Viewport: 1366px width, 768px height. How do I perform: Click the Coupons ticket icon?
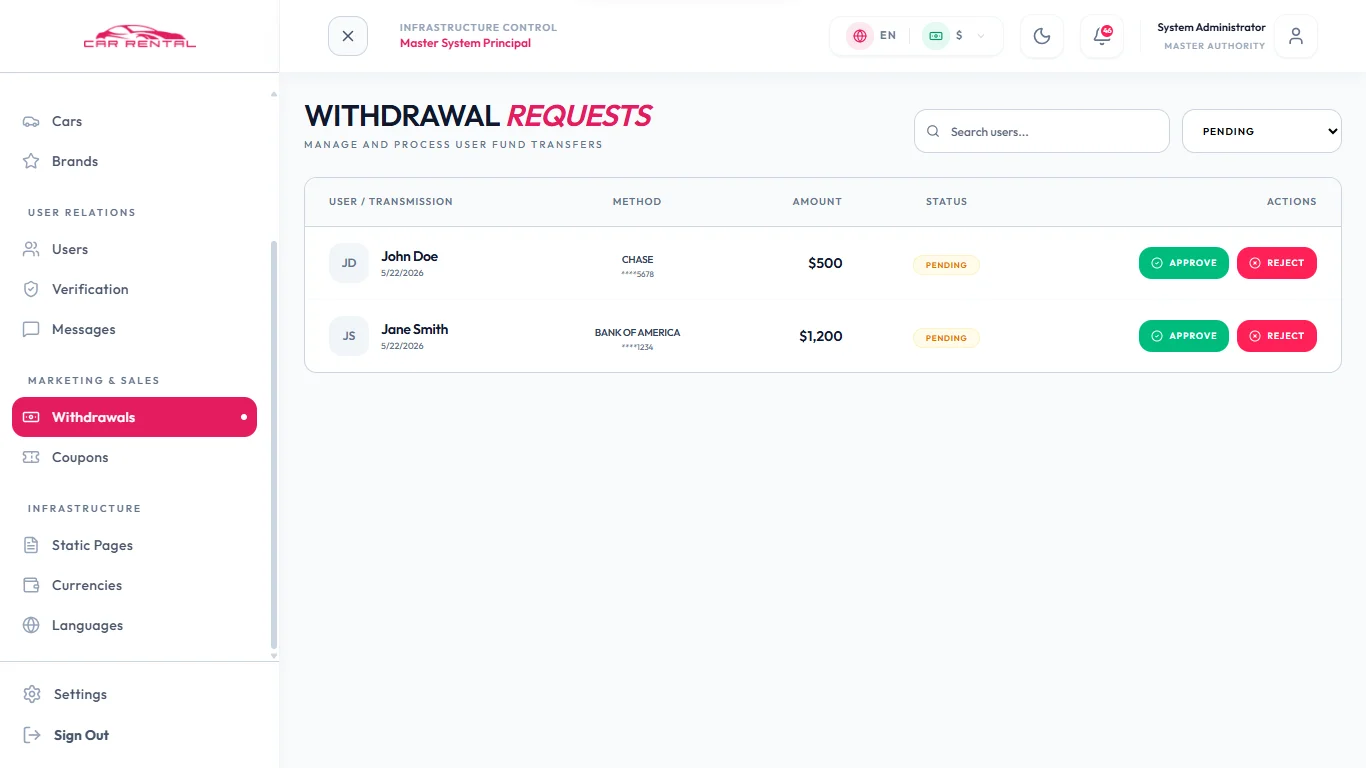coord(31,457)
